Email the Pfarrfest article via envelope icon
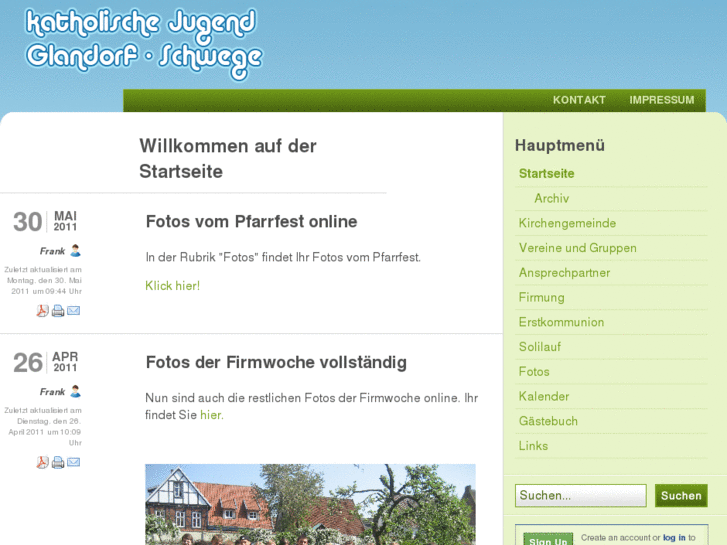This screenshot has height=545, width=727. point(74,310)
